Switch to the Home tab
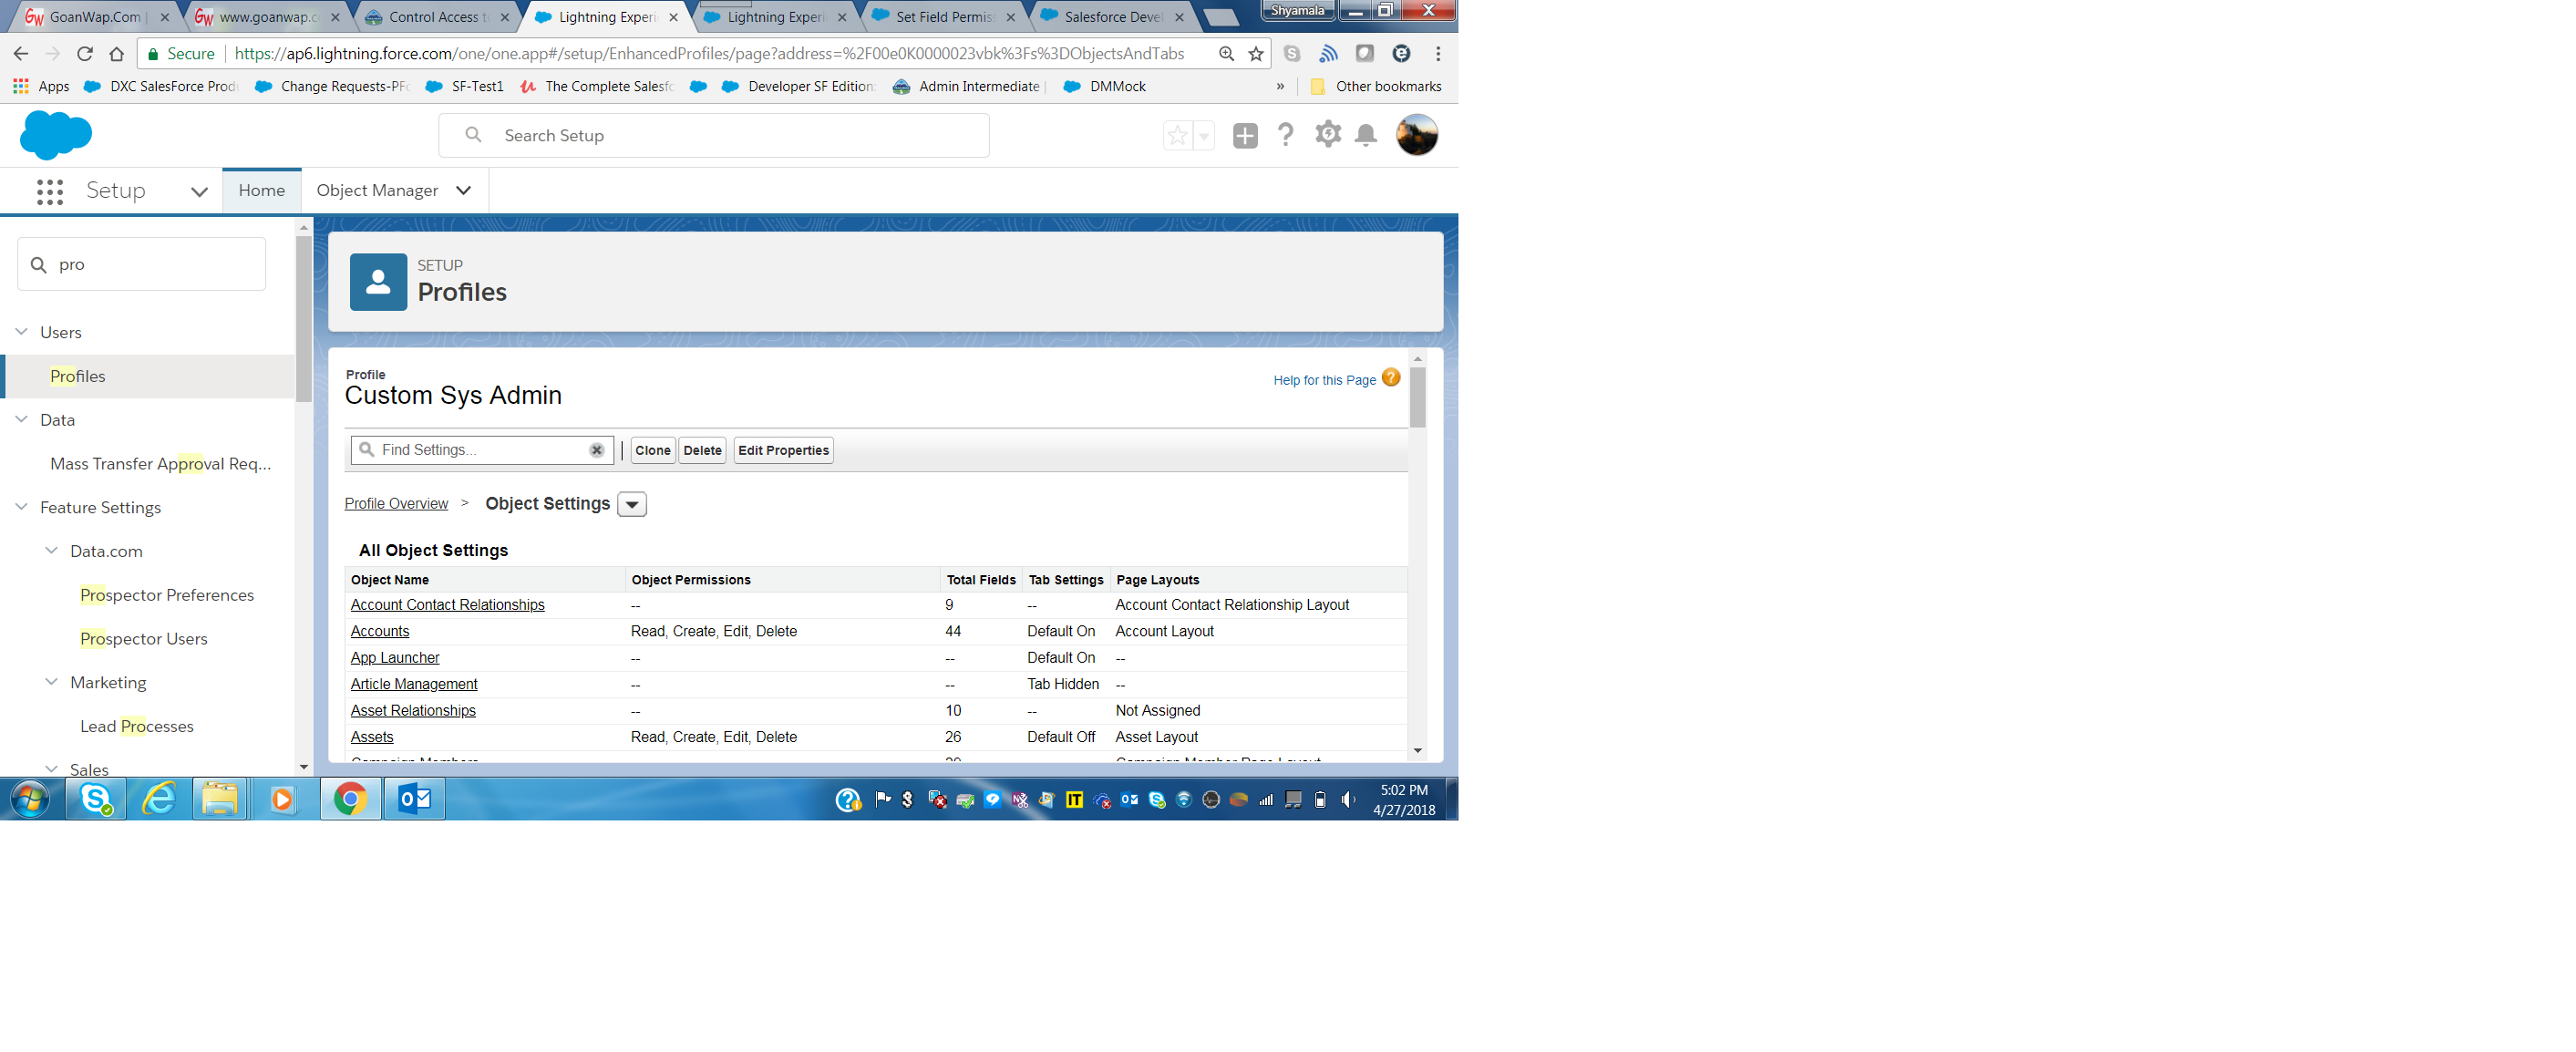The height and width of the screenshot is (1052, 2576). point(261,190)
